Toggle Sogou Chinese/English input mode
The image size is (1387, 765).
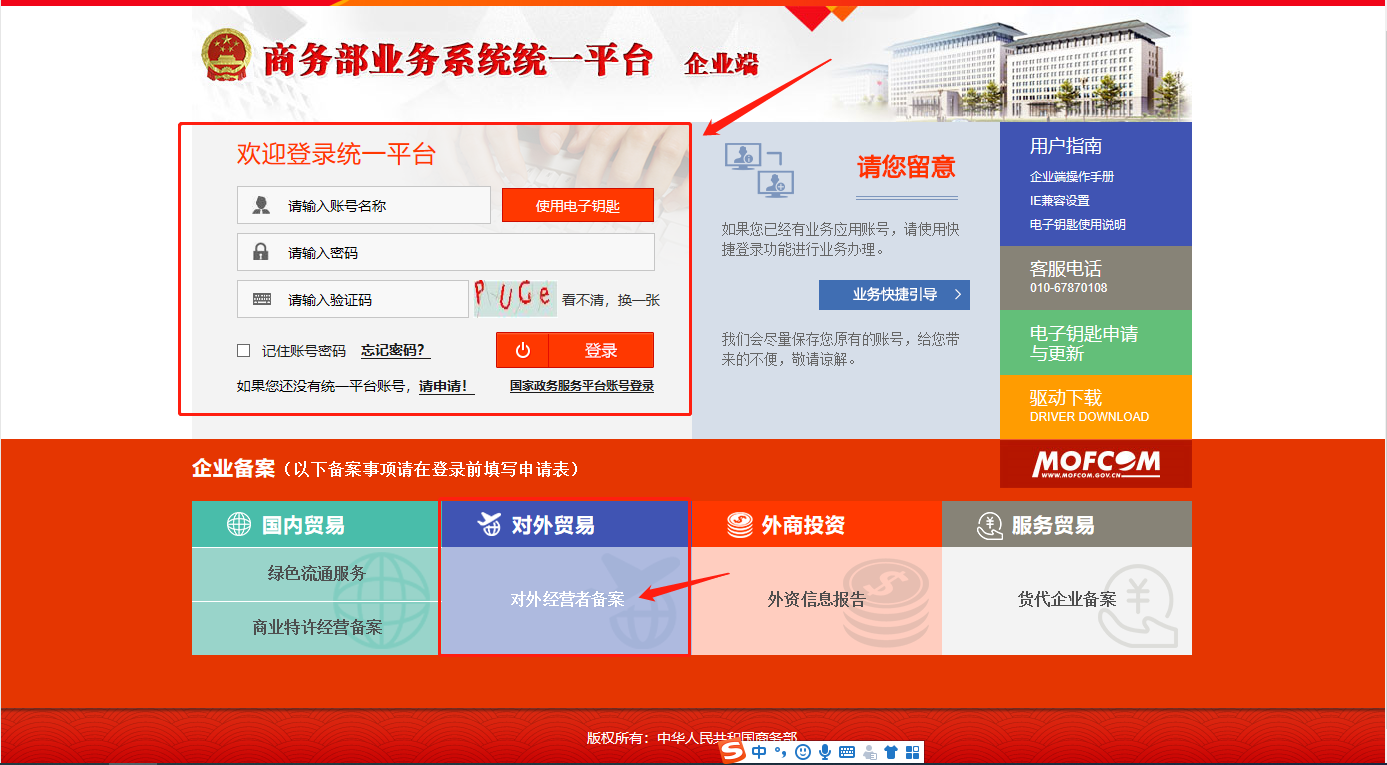point(759,751)
